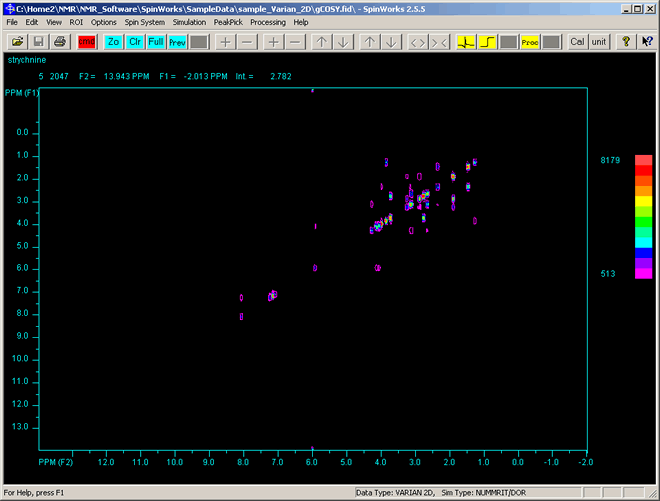The image size is (660, 501).
Task: Select the yellow phase-correction spectrum icon
Action: point(466,42)
